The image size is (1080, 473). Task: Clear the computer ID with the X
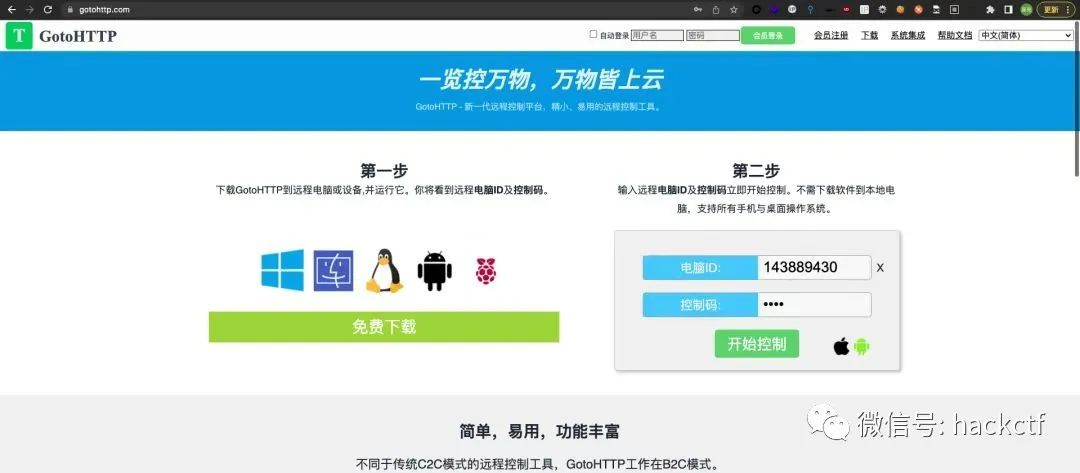pos(880,268)
